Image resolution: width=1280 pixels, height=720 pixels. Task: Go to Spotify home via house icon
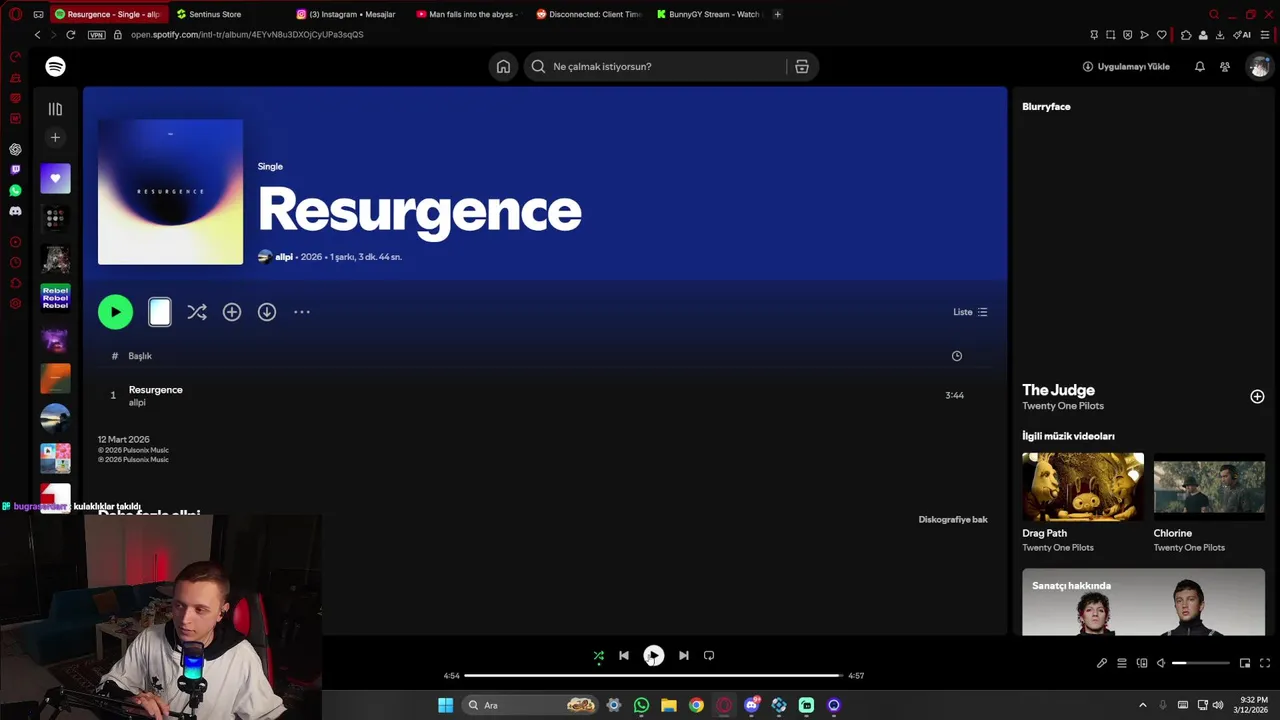click(503, 66)
